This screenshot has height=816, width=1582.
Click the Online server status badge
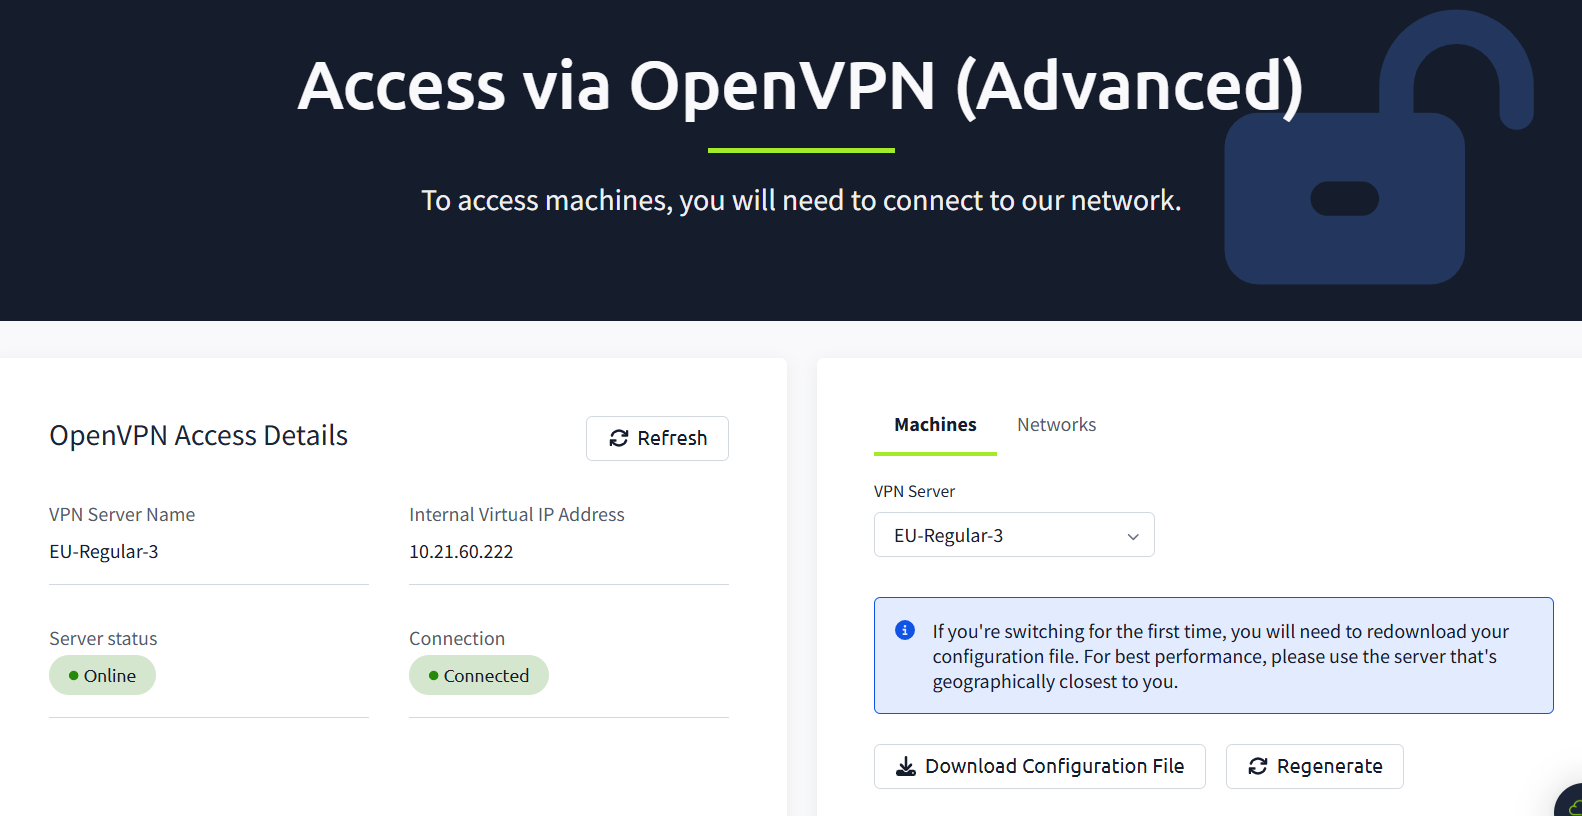click(103, 676)
